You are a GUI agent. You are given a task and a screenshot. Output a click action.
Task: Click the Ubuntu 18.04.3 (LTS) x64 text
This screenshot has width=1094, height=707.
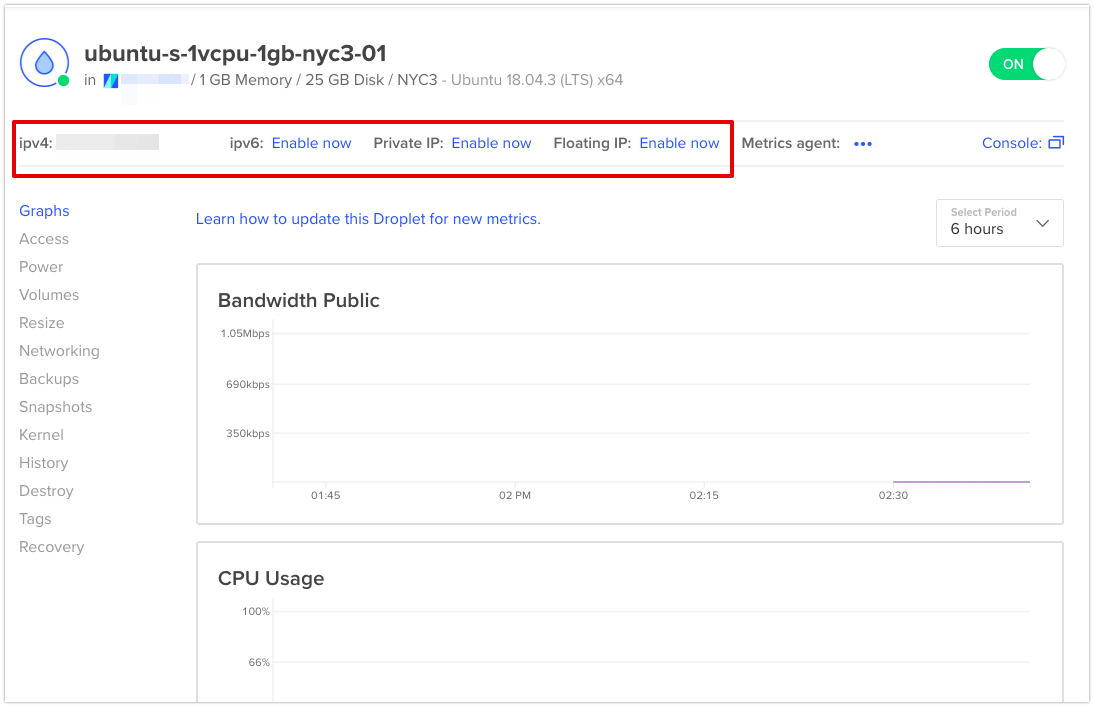[537, 80]
